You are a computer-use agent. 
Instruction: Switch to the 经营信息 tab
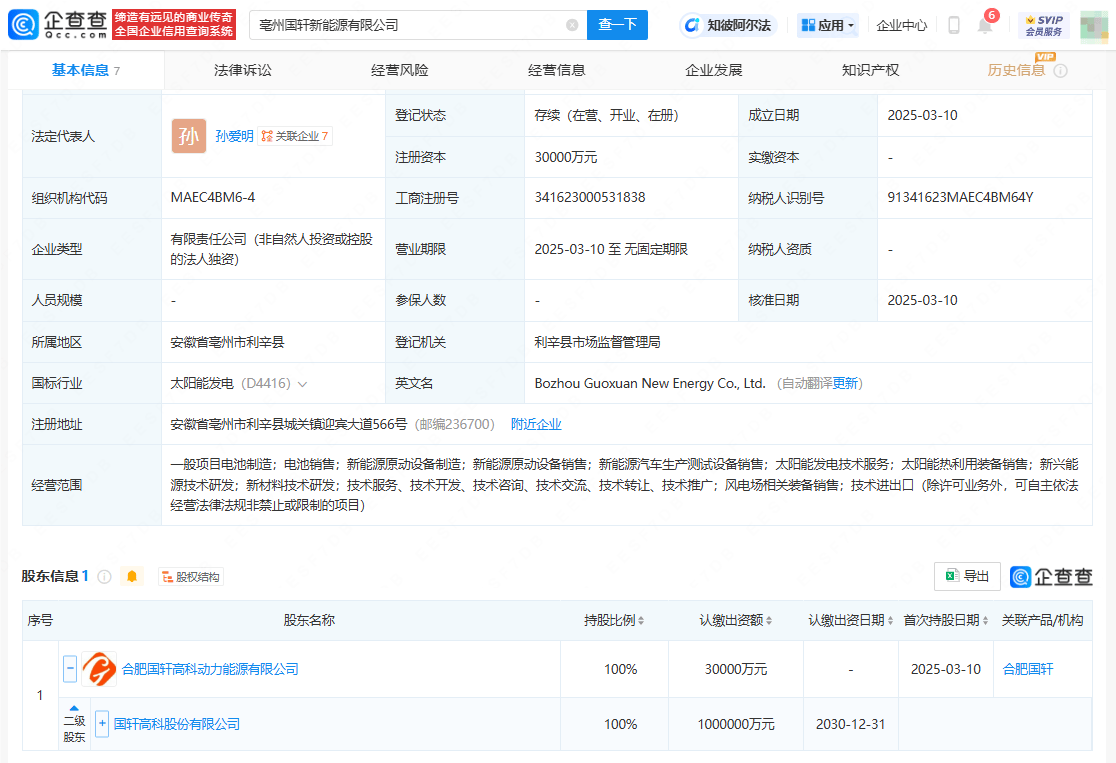tap(557, 70)
